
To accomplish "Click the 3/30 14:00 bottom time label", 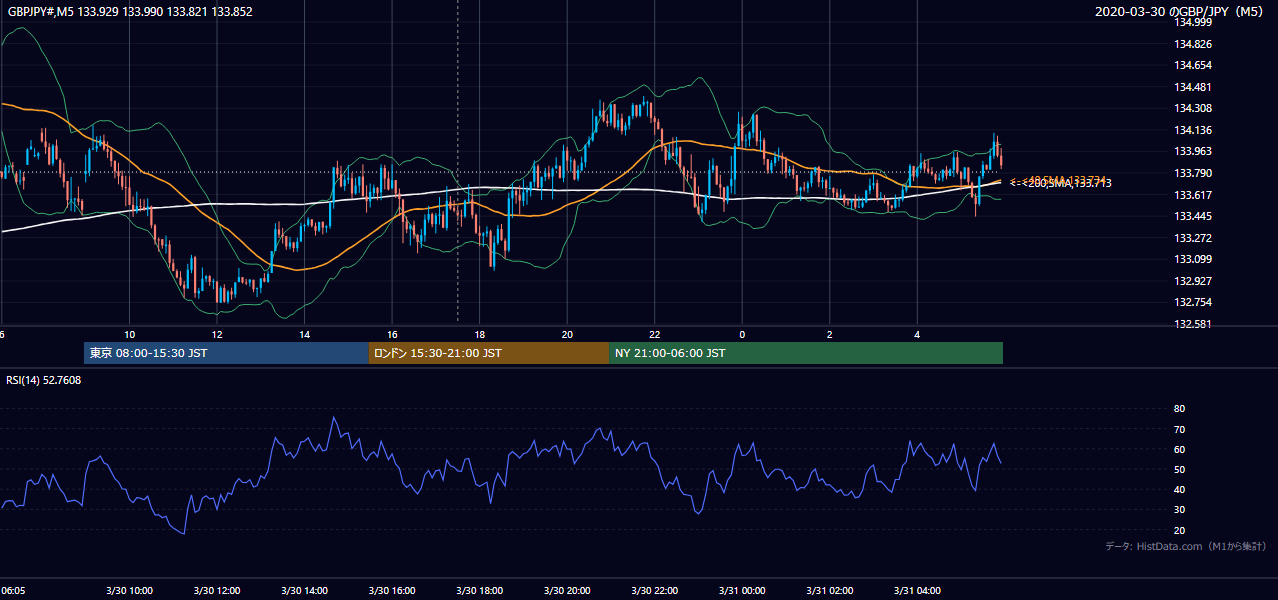I will 305,590.
